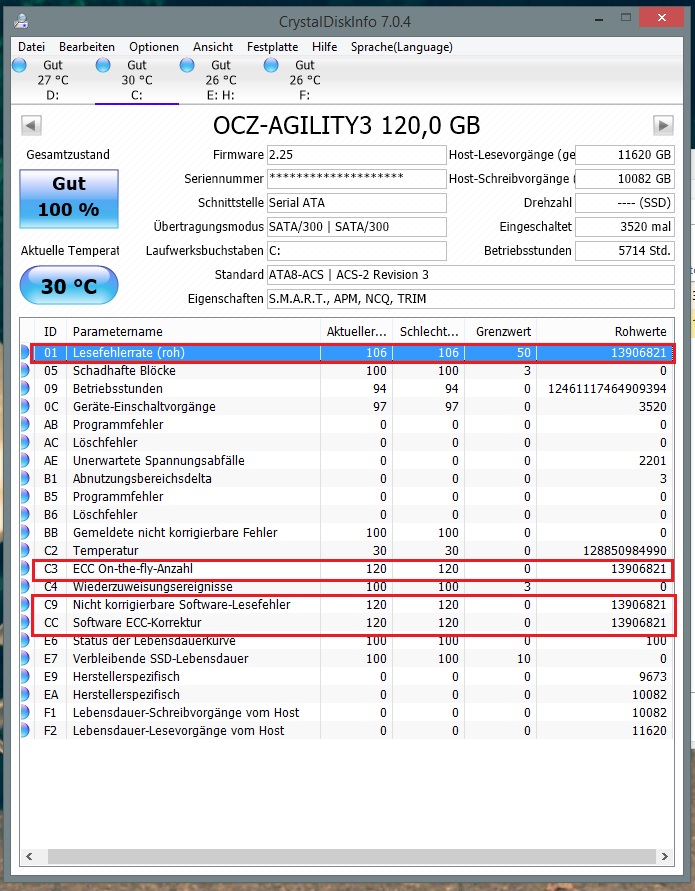
Task: Select the Wiederzuweisungsereignisse row
Action: [347, 586]
